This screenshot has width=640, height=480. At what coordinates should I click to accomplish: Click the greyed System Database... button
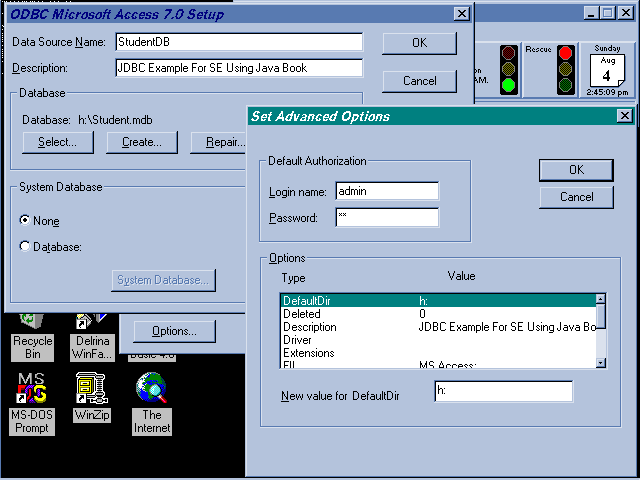point(163,280)
